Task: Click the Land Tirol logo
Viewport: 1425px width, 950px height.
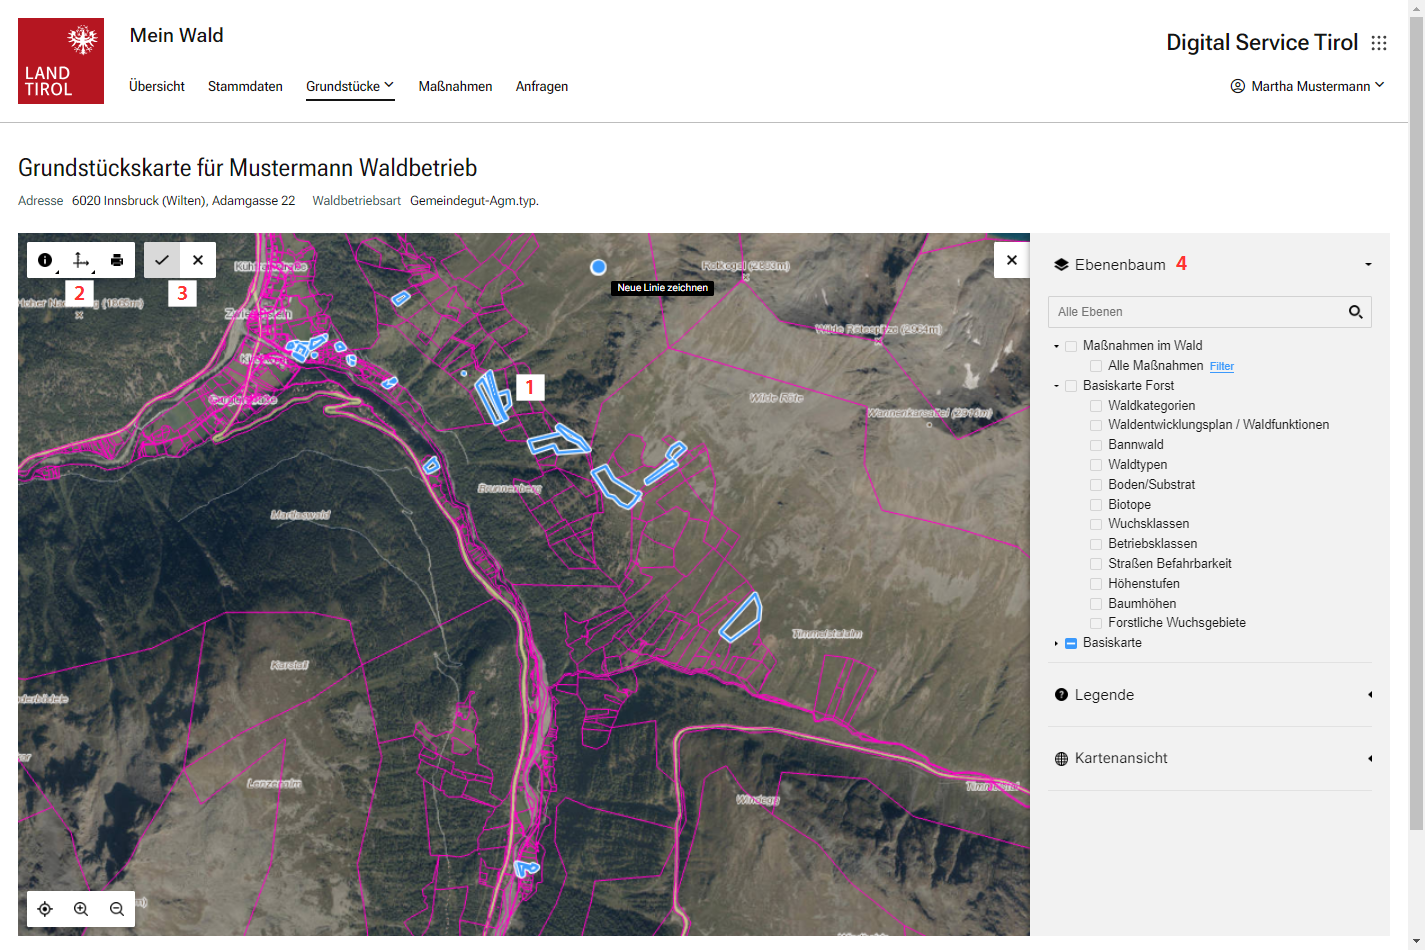Action: click(61, 61)
